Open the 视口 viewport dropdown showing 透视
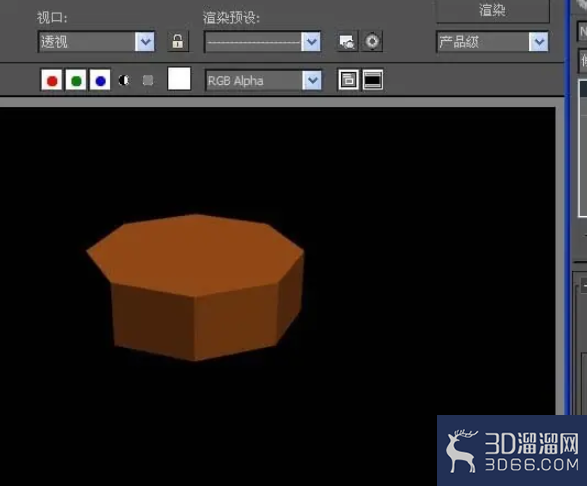This screenshot has height=486, width=587. [x=96, y=42]
